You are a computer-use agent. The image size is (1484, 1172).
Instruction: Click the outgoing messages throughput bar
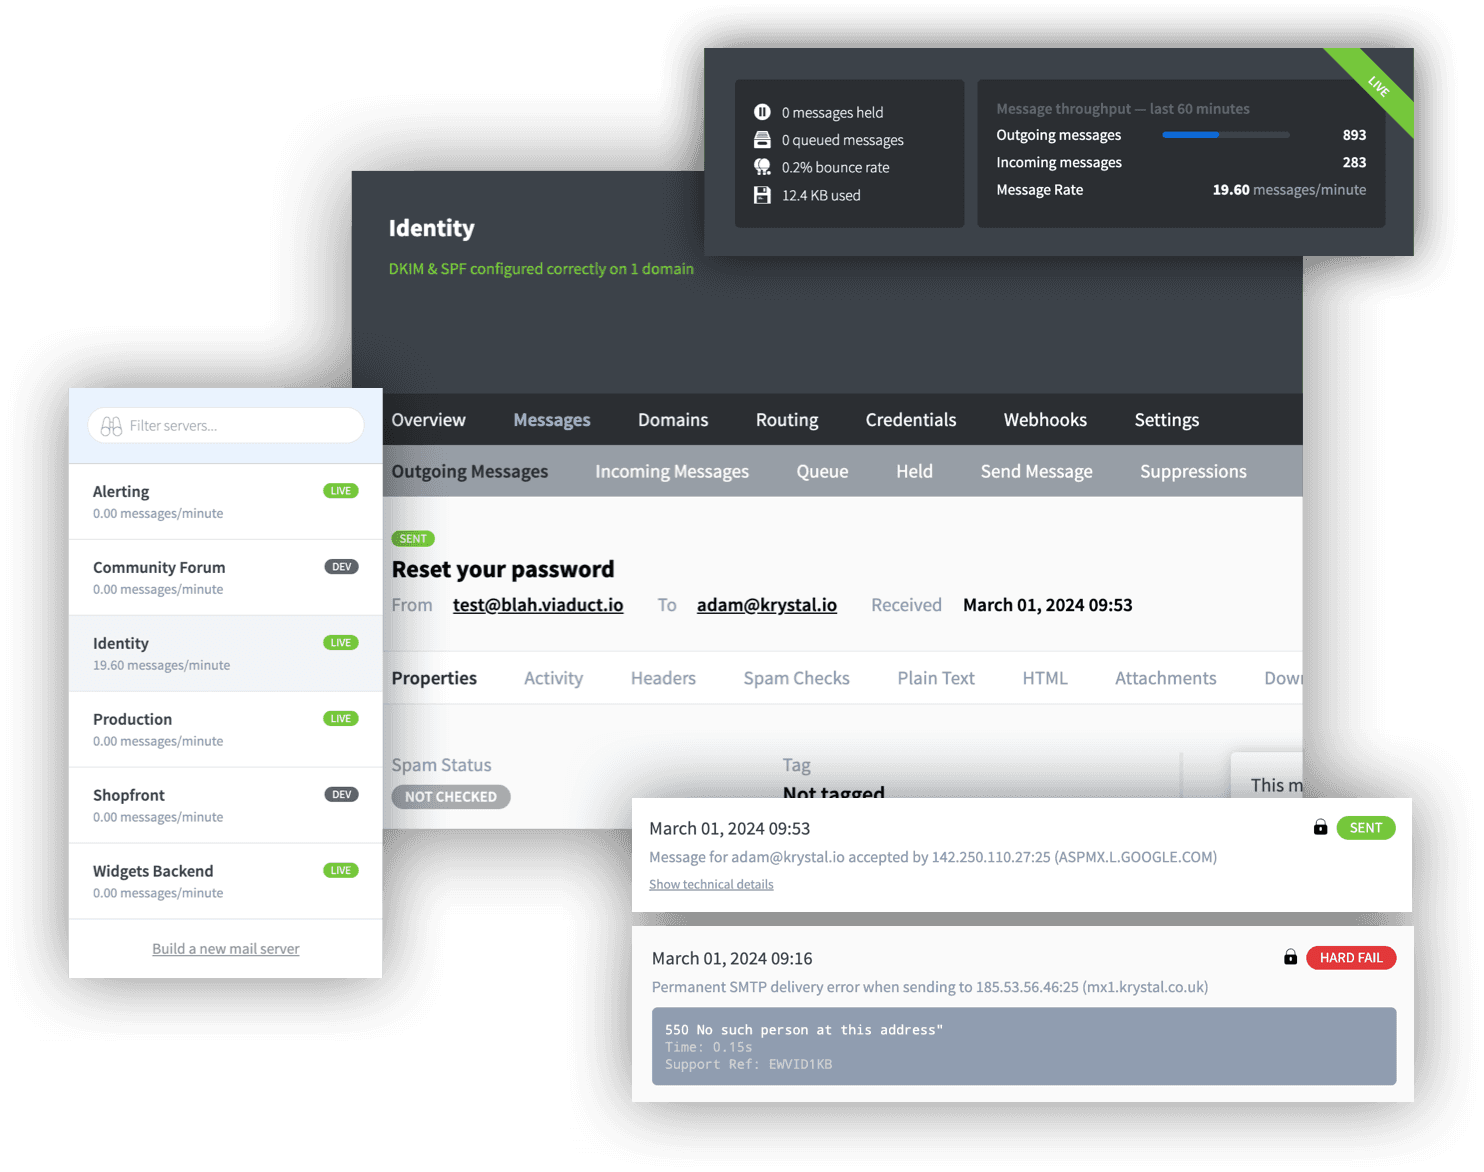(1225, 135)
